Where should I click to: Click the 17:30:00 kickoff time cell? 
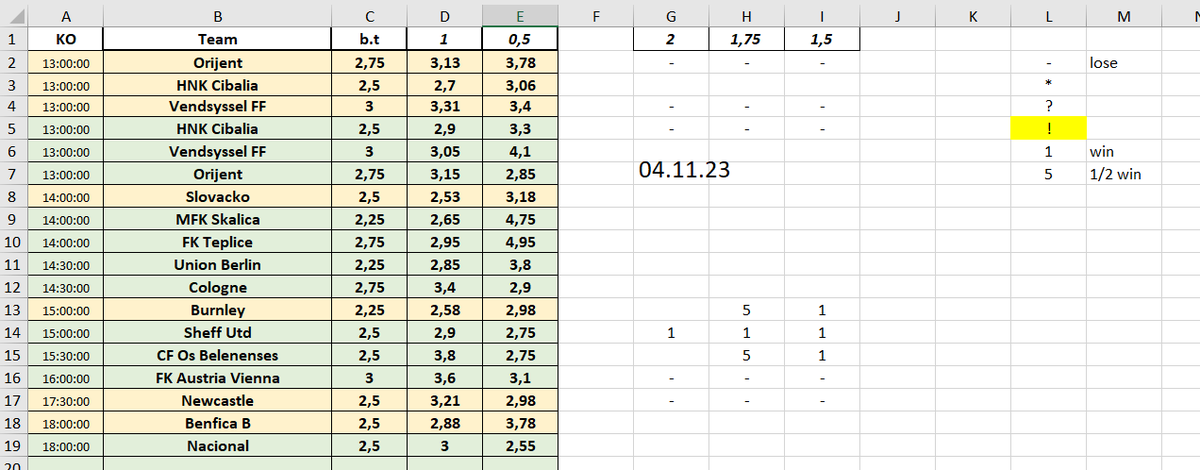pyautogui.click(x=66, y=400)
